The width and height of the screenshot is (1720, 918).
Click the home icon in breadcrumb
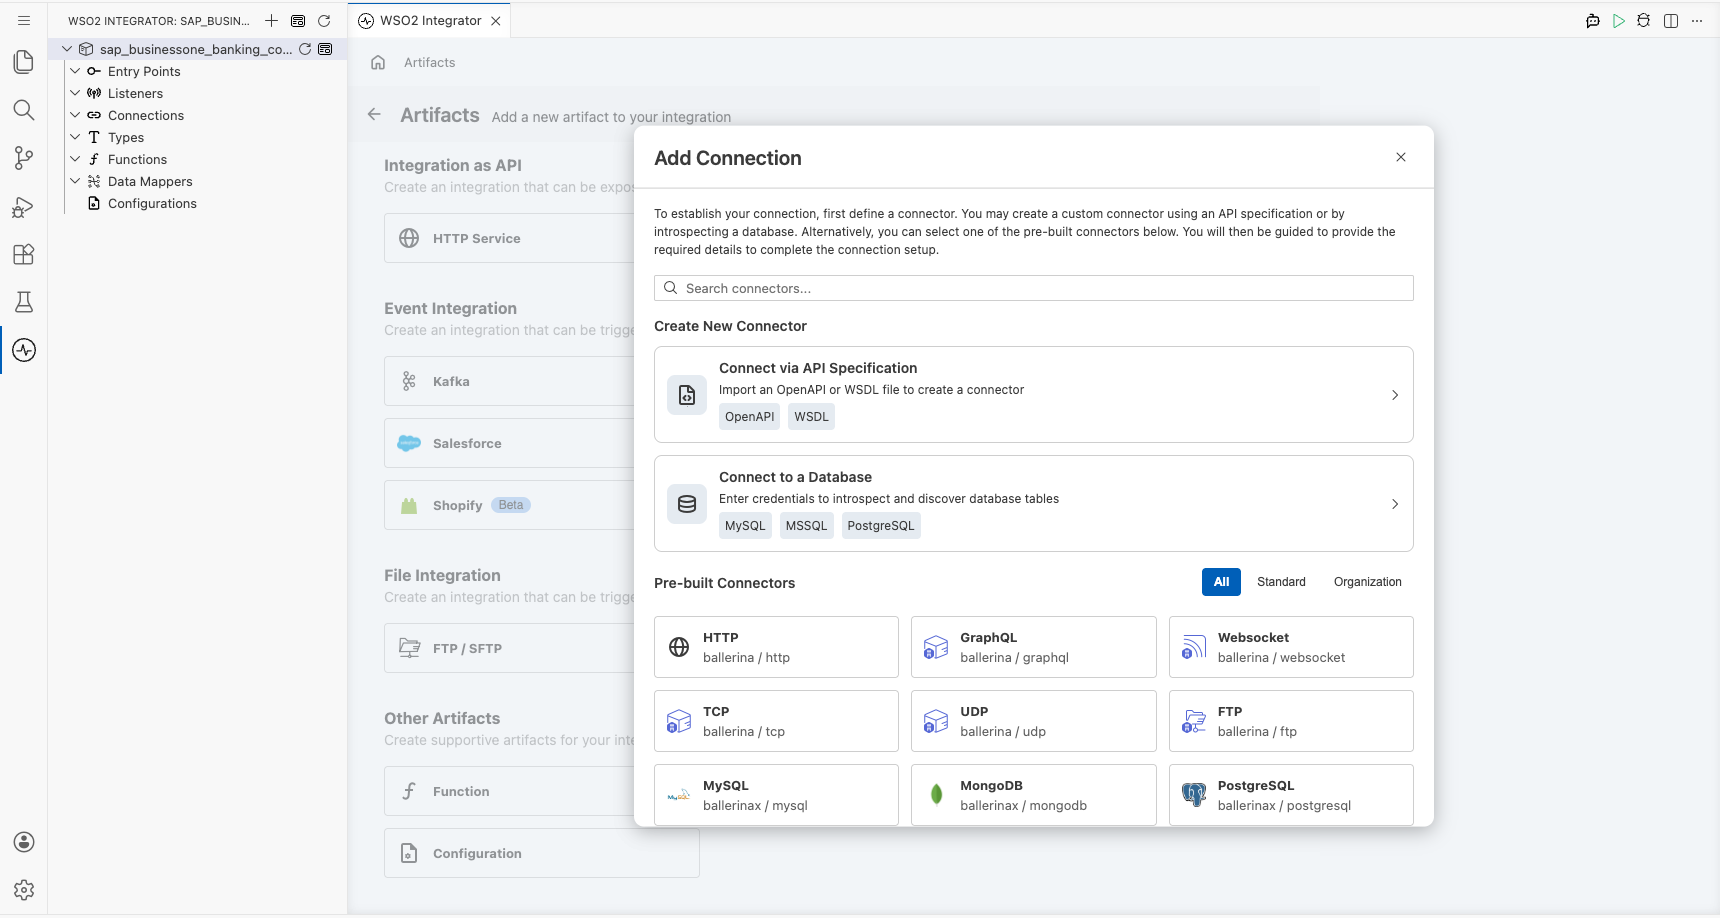tap(378, 62)
